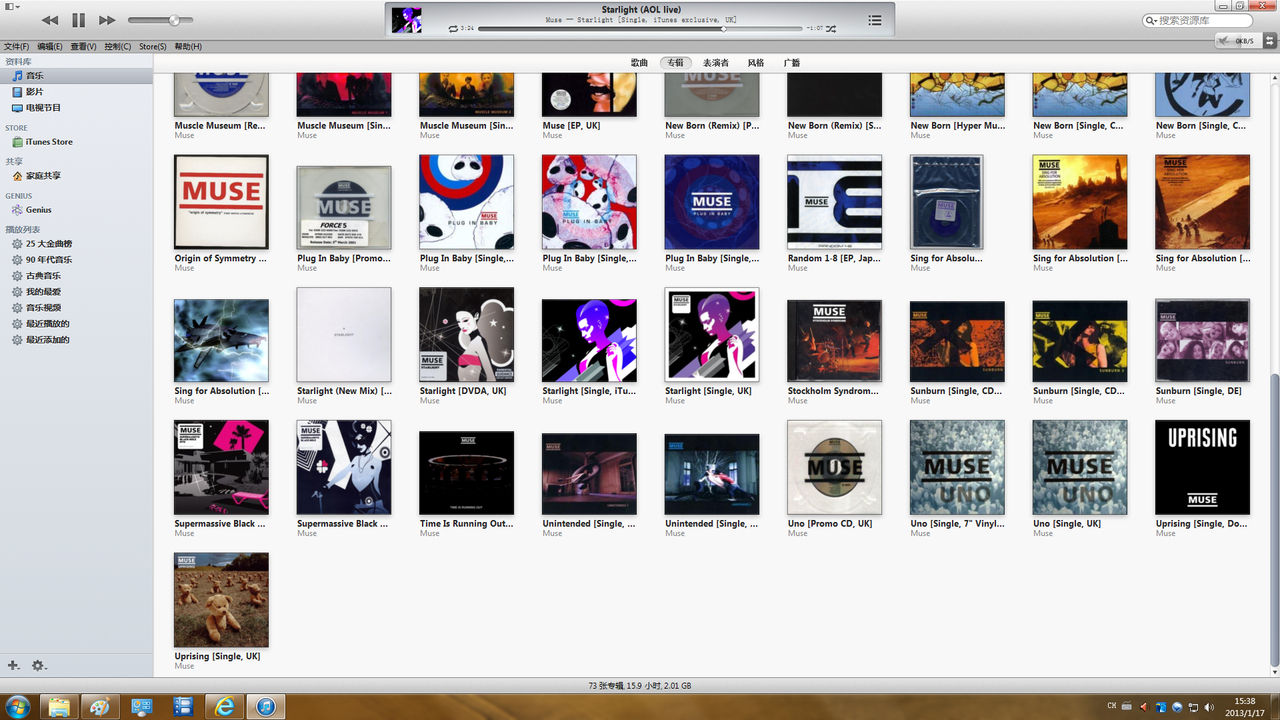
Task: Open the 控制(C) menu
Action: pos(118,46)
